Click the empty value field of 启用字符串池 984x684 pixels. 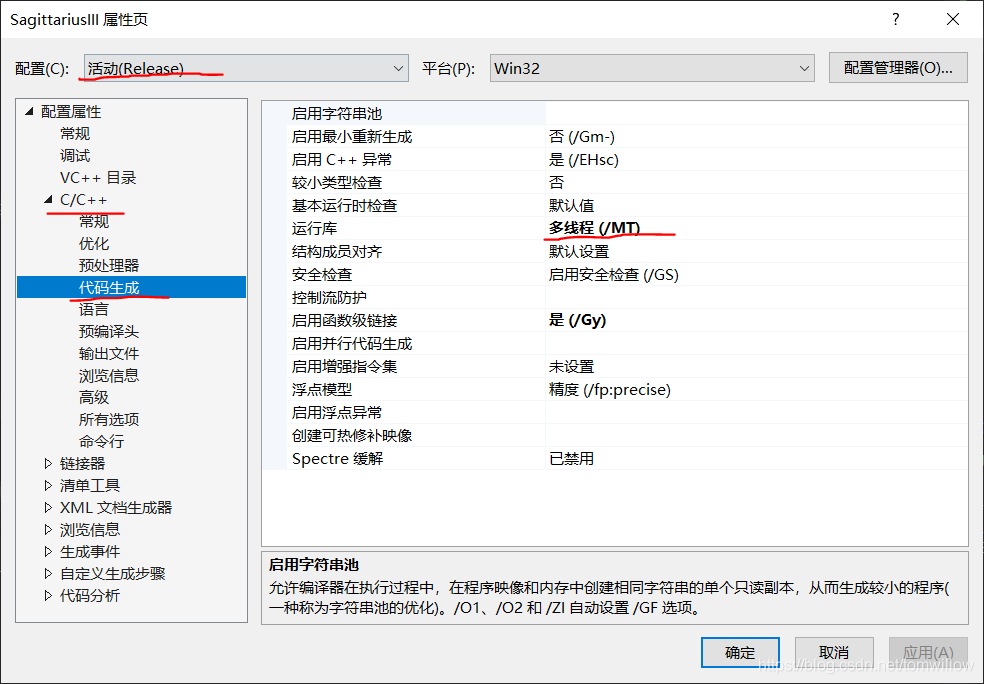pos(756,114)
